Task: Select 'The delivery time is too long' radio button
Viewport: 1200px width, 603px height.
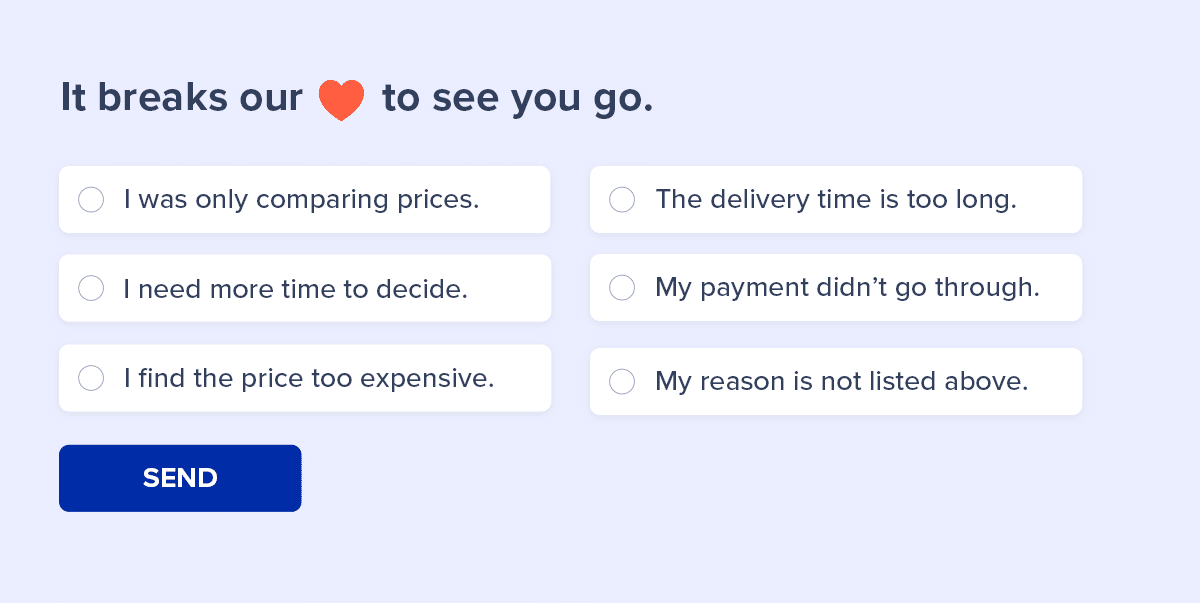Action: coord(622,200)
